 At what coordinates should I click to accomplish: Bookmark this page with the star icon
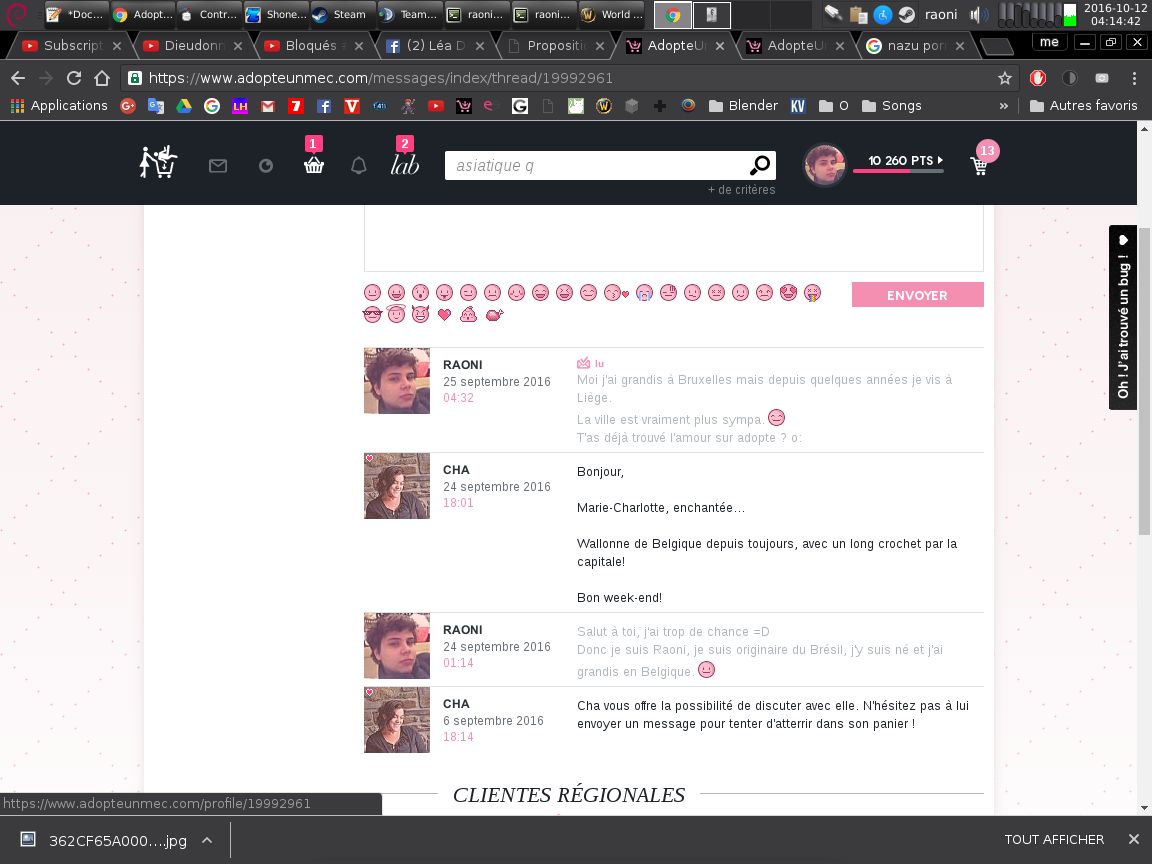[1004, 78]
